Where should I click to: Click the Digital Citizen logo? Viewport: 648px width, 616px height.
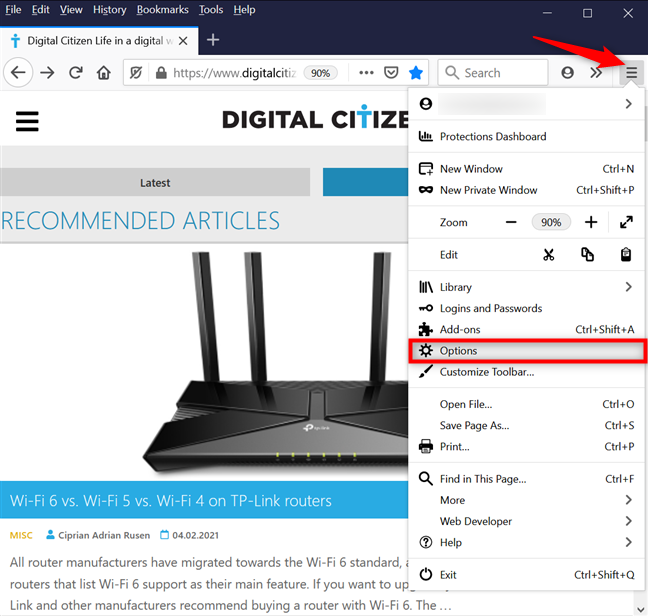click(315, 119)
